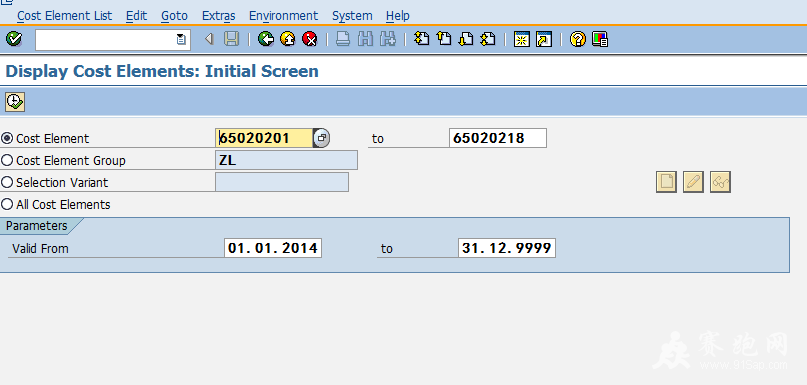Click the Execute clock icon

coord(14,101)
